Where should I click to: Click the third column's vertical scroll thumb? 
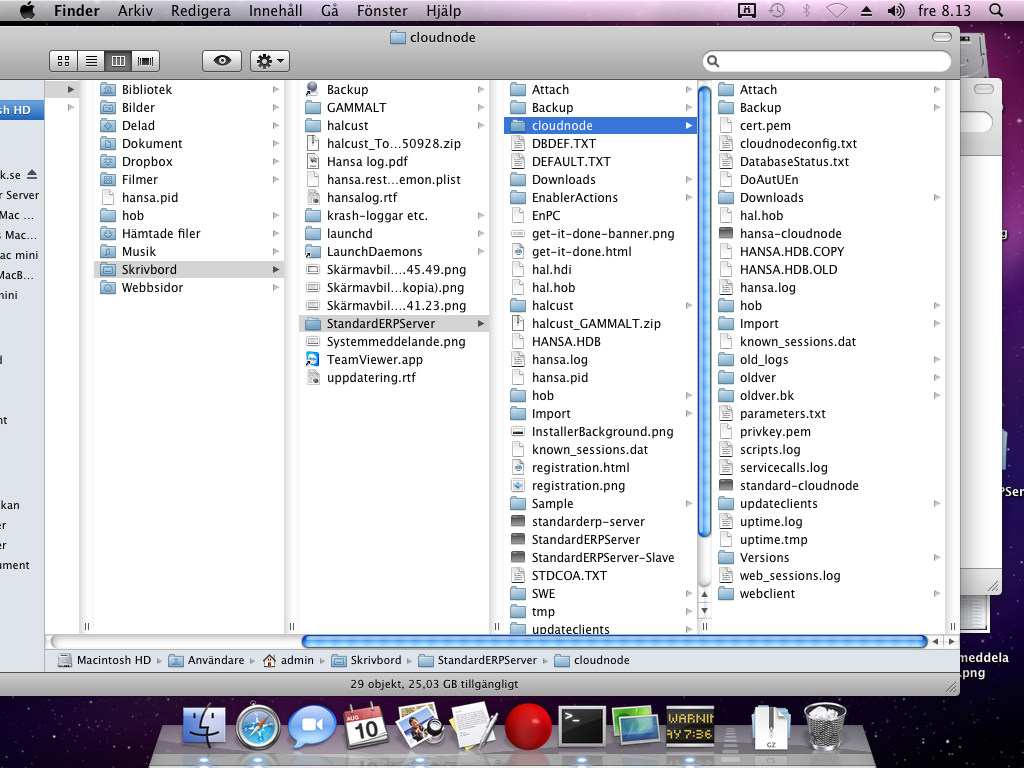point(704,312)
